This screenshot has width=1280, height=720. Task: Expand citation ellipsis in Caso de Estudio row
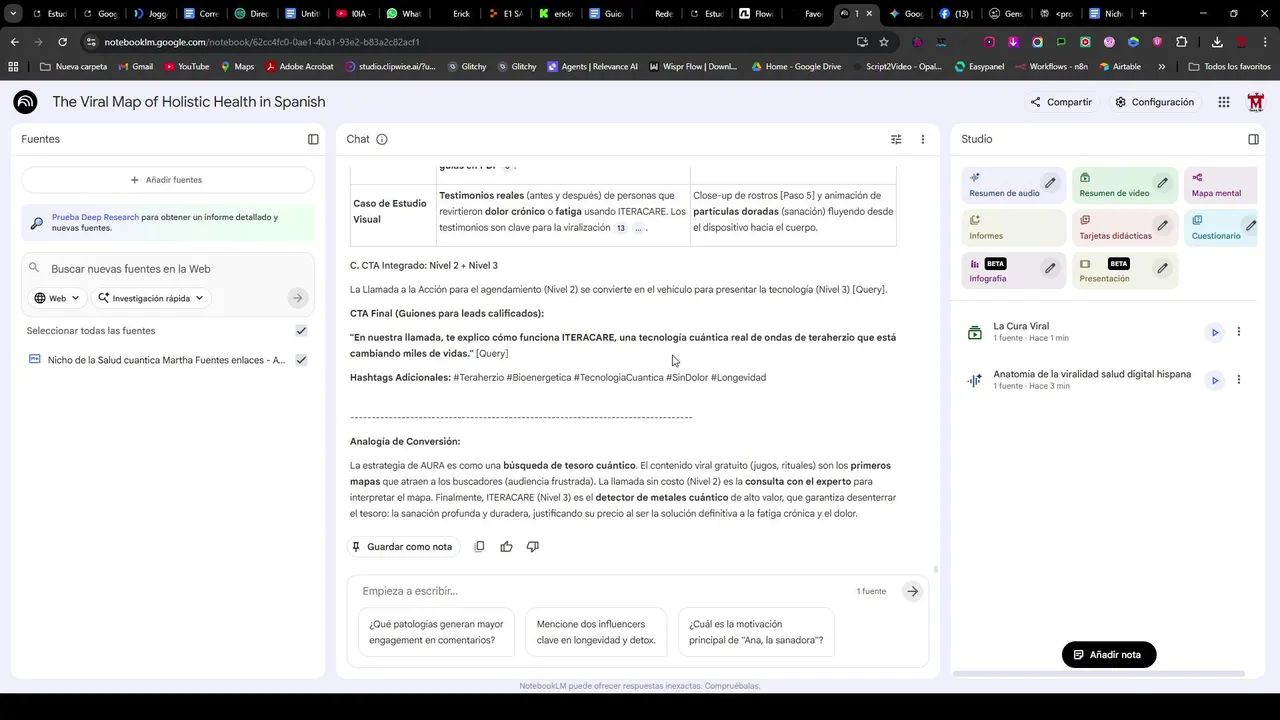[638, 228]
